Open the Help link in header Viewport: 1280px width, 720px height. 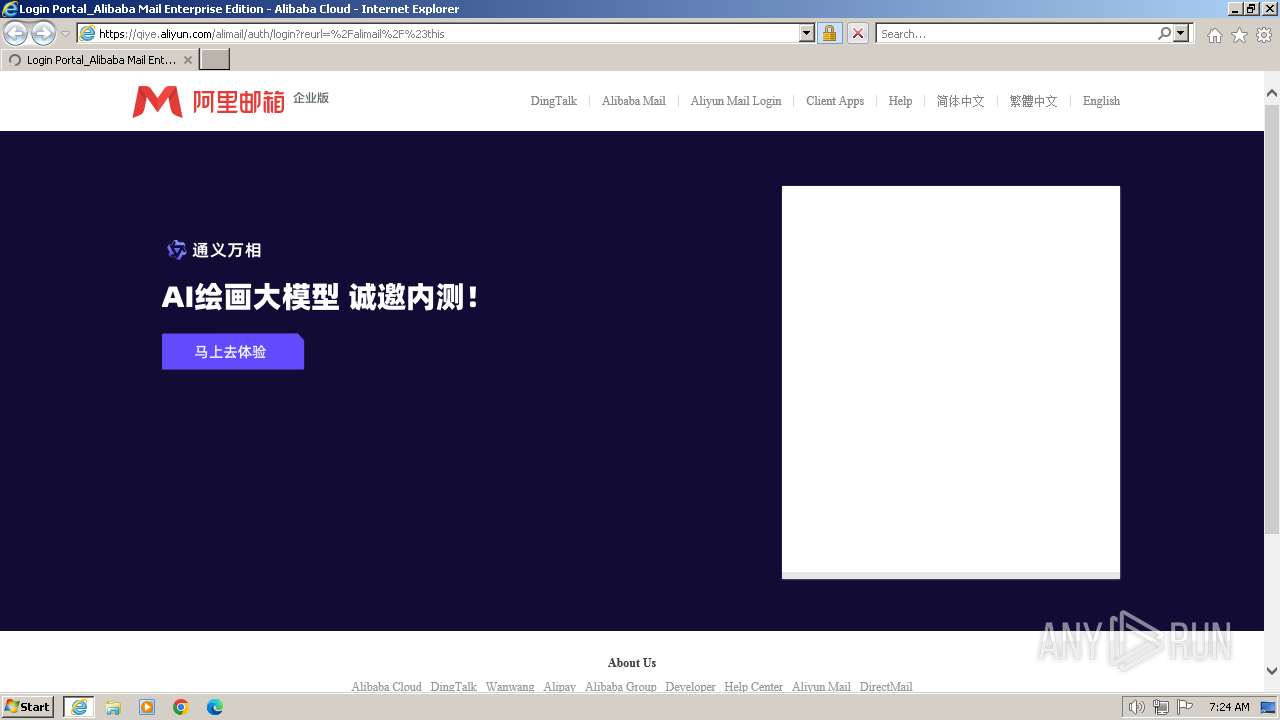coord(900,101)
